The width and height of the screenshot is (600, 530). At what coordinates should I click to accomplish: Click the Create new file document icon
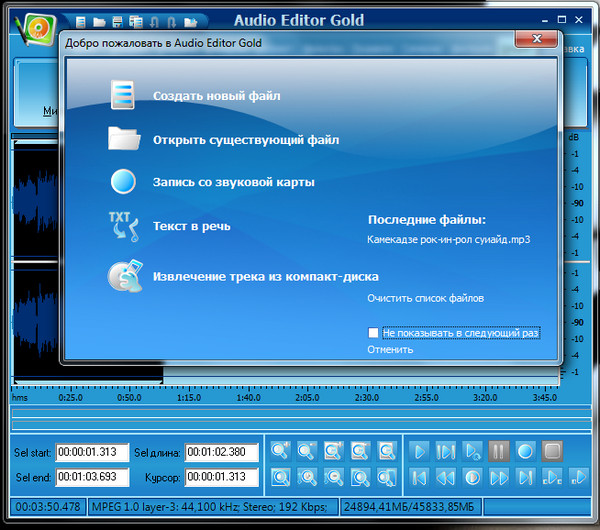tap(123, 95)
